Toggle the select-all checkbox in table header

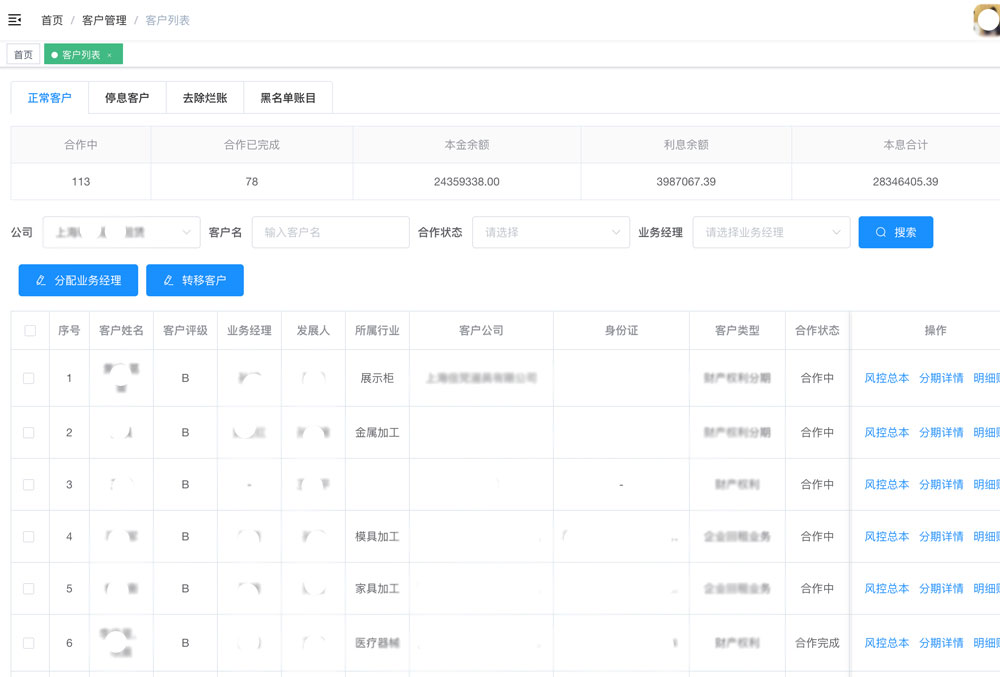click(x=30, y=330)
